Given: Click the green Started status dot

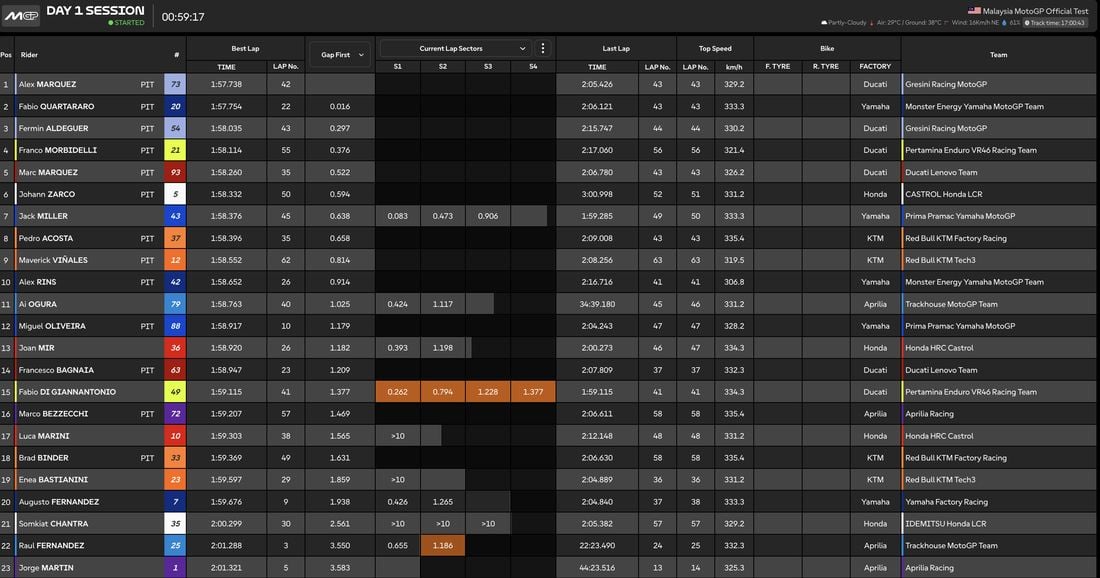Looking at the screenshot, I should (x=111, y=22).
